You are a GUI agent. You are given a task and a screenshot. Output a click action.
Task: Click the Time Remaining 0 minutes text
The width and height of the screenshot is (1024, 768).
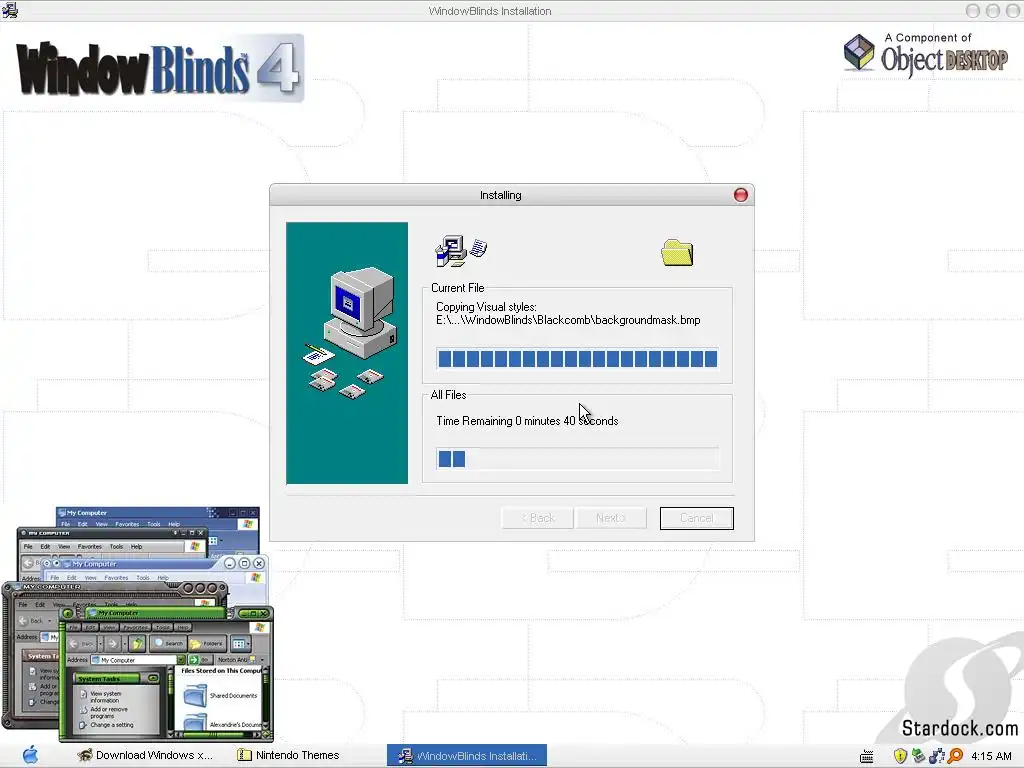527,421
